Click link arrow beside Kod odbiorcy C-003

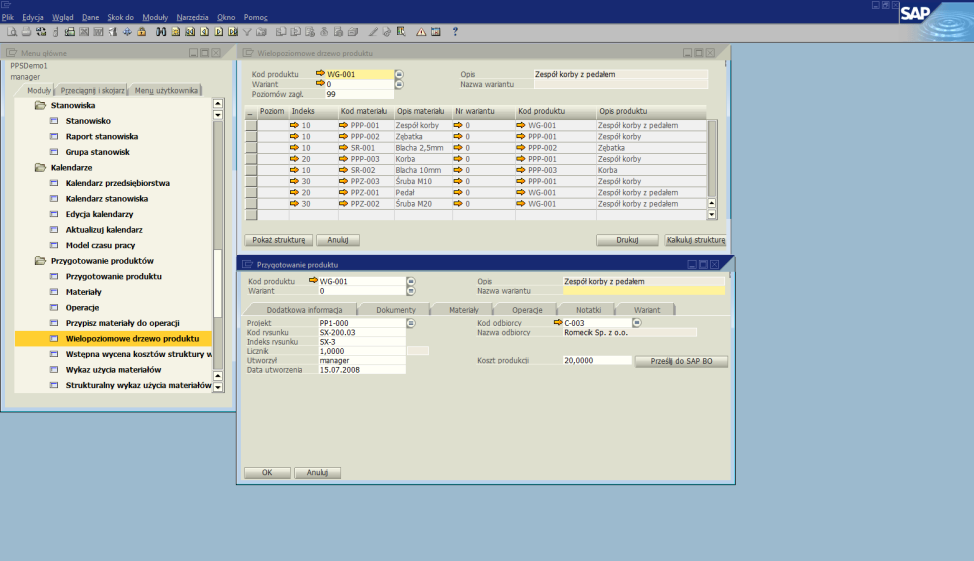(x=558, y=322)
